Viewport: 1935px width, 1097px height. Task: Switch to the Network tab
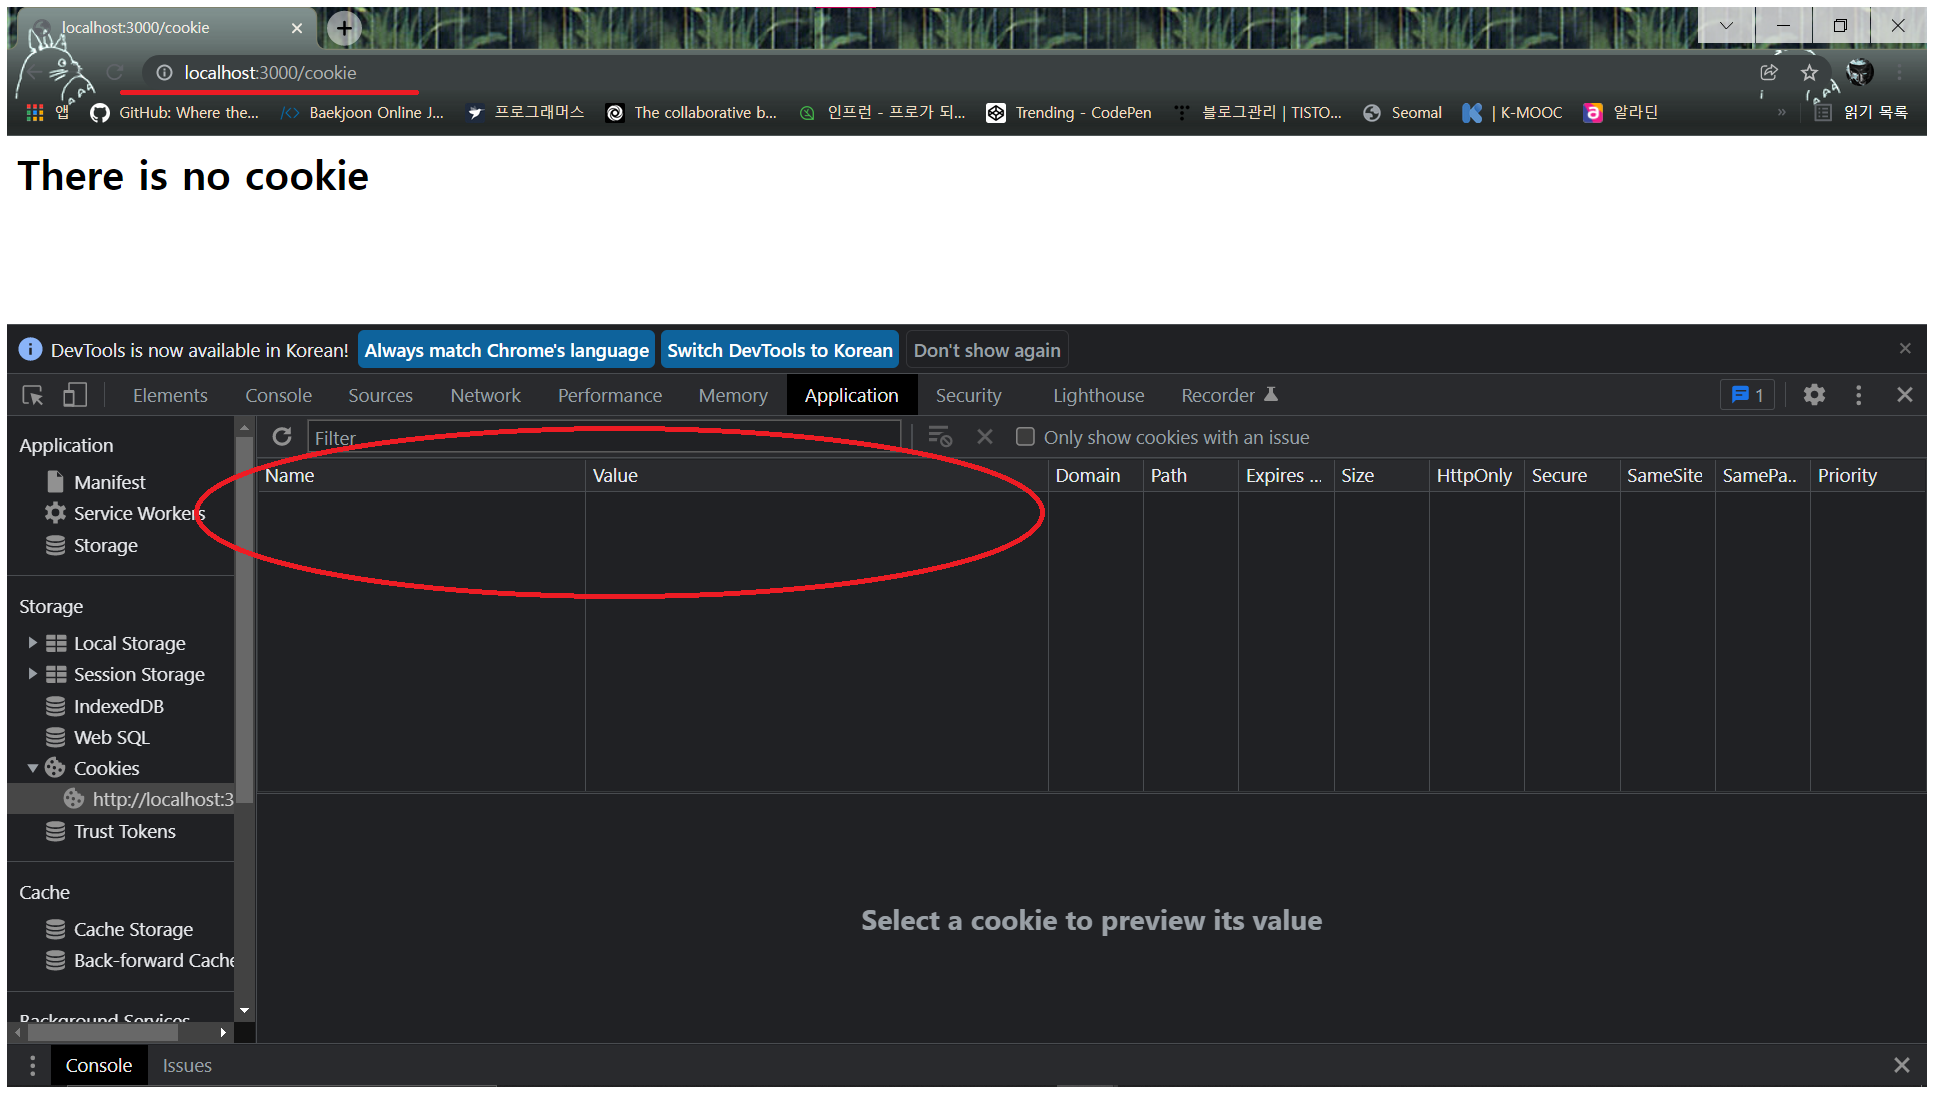(x=485, y=395)
